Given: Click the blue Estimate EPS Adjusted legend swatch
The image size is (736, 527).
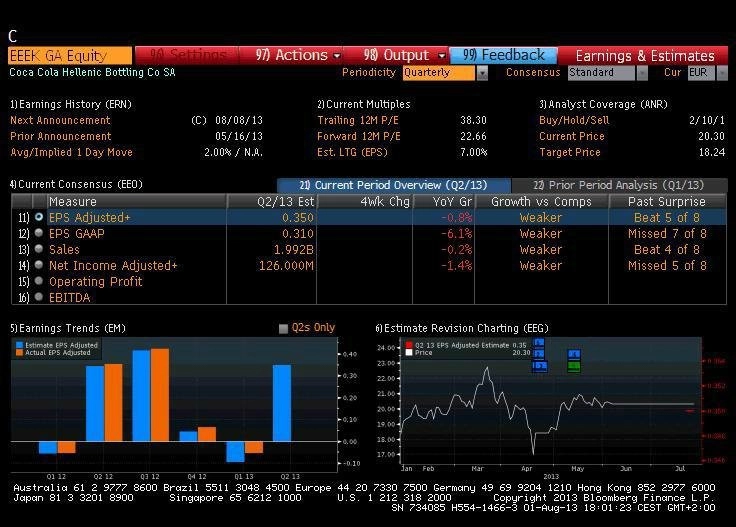Looking at the screenshot, I should coord(19,345).
